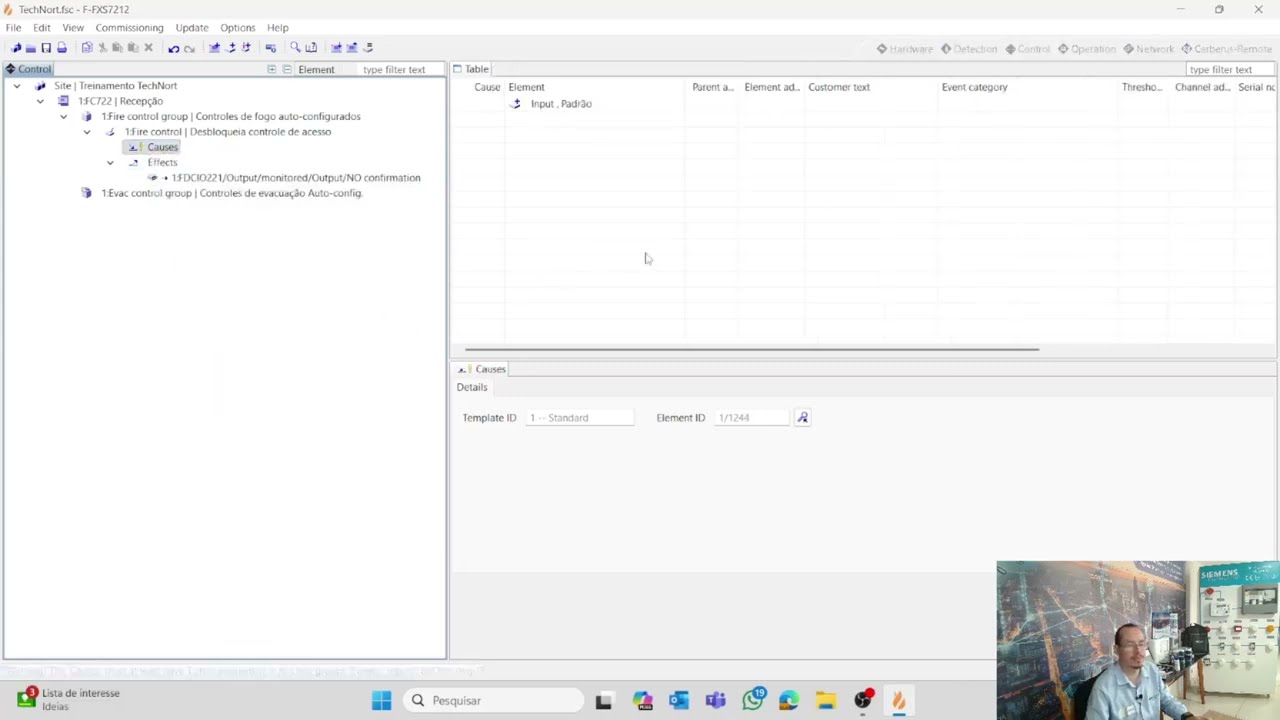Click the Lista de interesse widget
The height and width of the screenshot is (720, 1280).
(68, 699)
